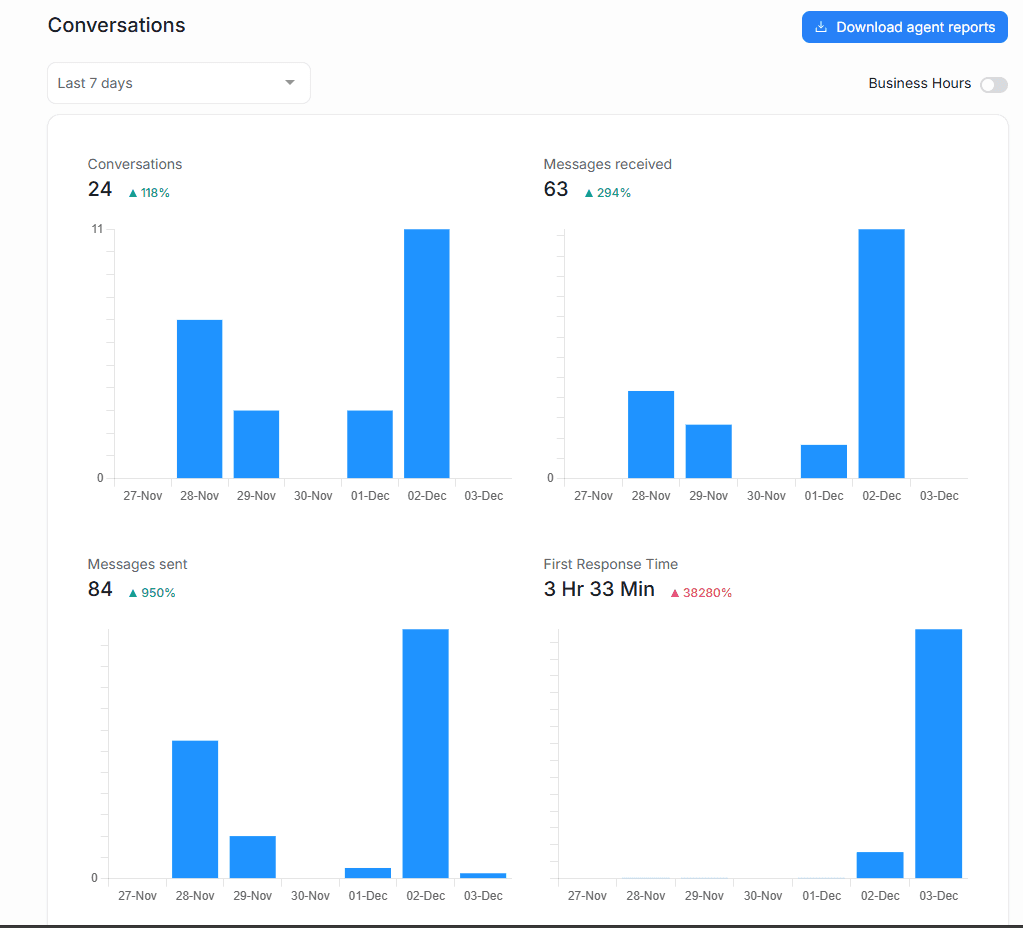Click the 03-Dec bar in First Response Time chart
The image size is (1023, 928).
[x=937, y=750]
